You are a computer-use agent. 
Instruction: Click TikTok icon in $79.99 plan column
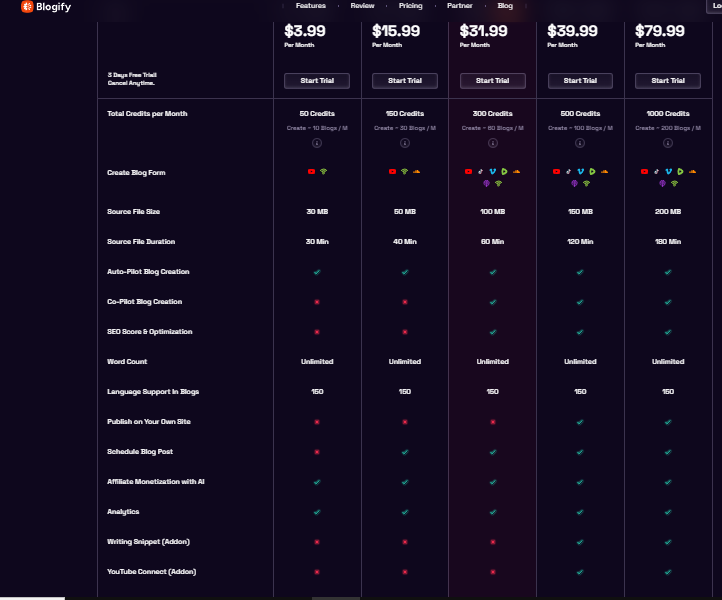pos(656,171)
